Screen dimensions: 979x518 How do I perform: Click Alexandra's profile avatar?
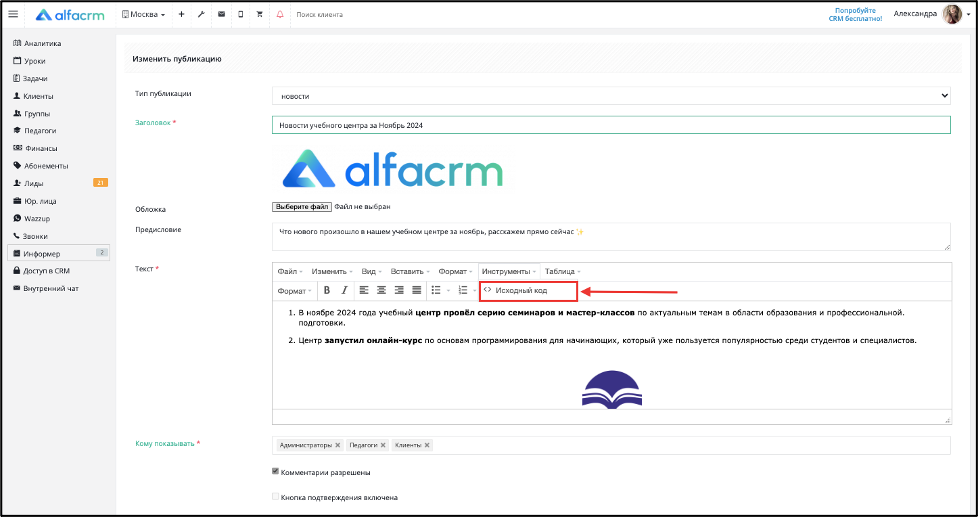[952, 14]
